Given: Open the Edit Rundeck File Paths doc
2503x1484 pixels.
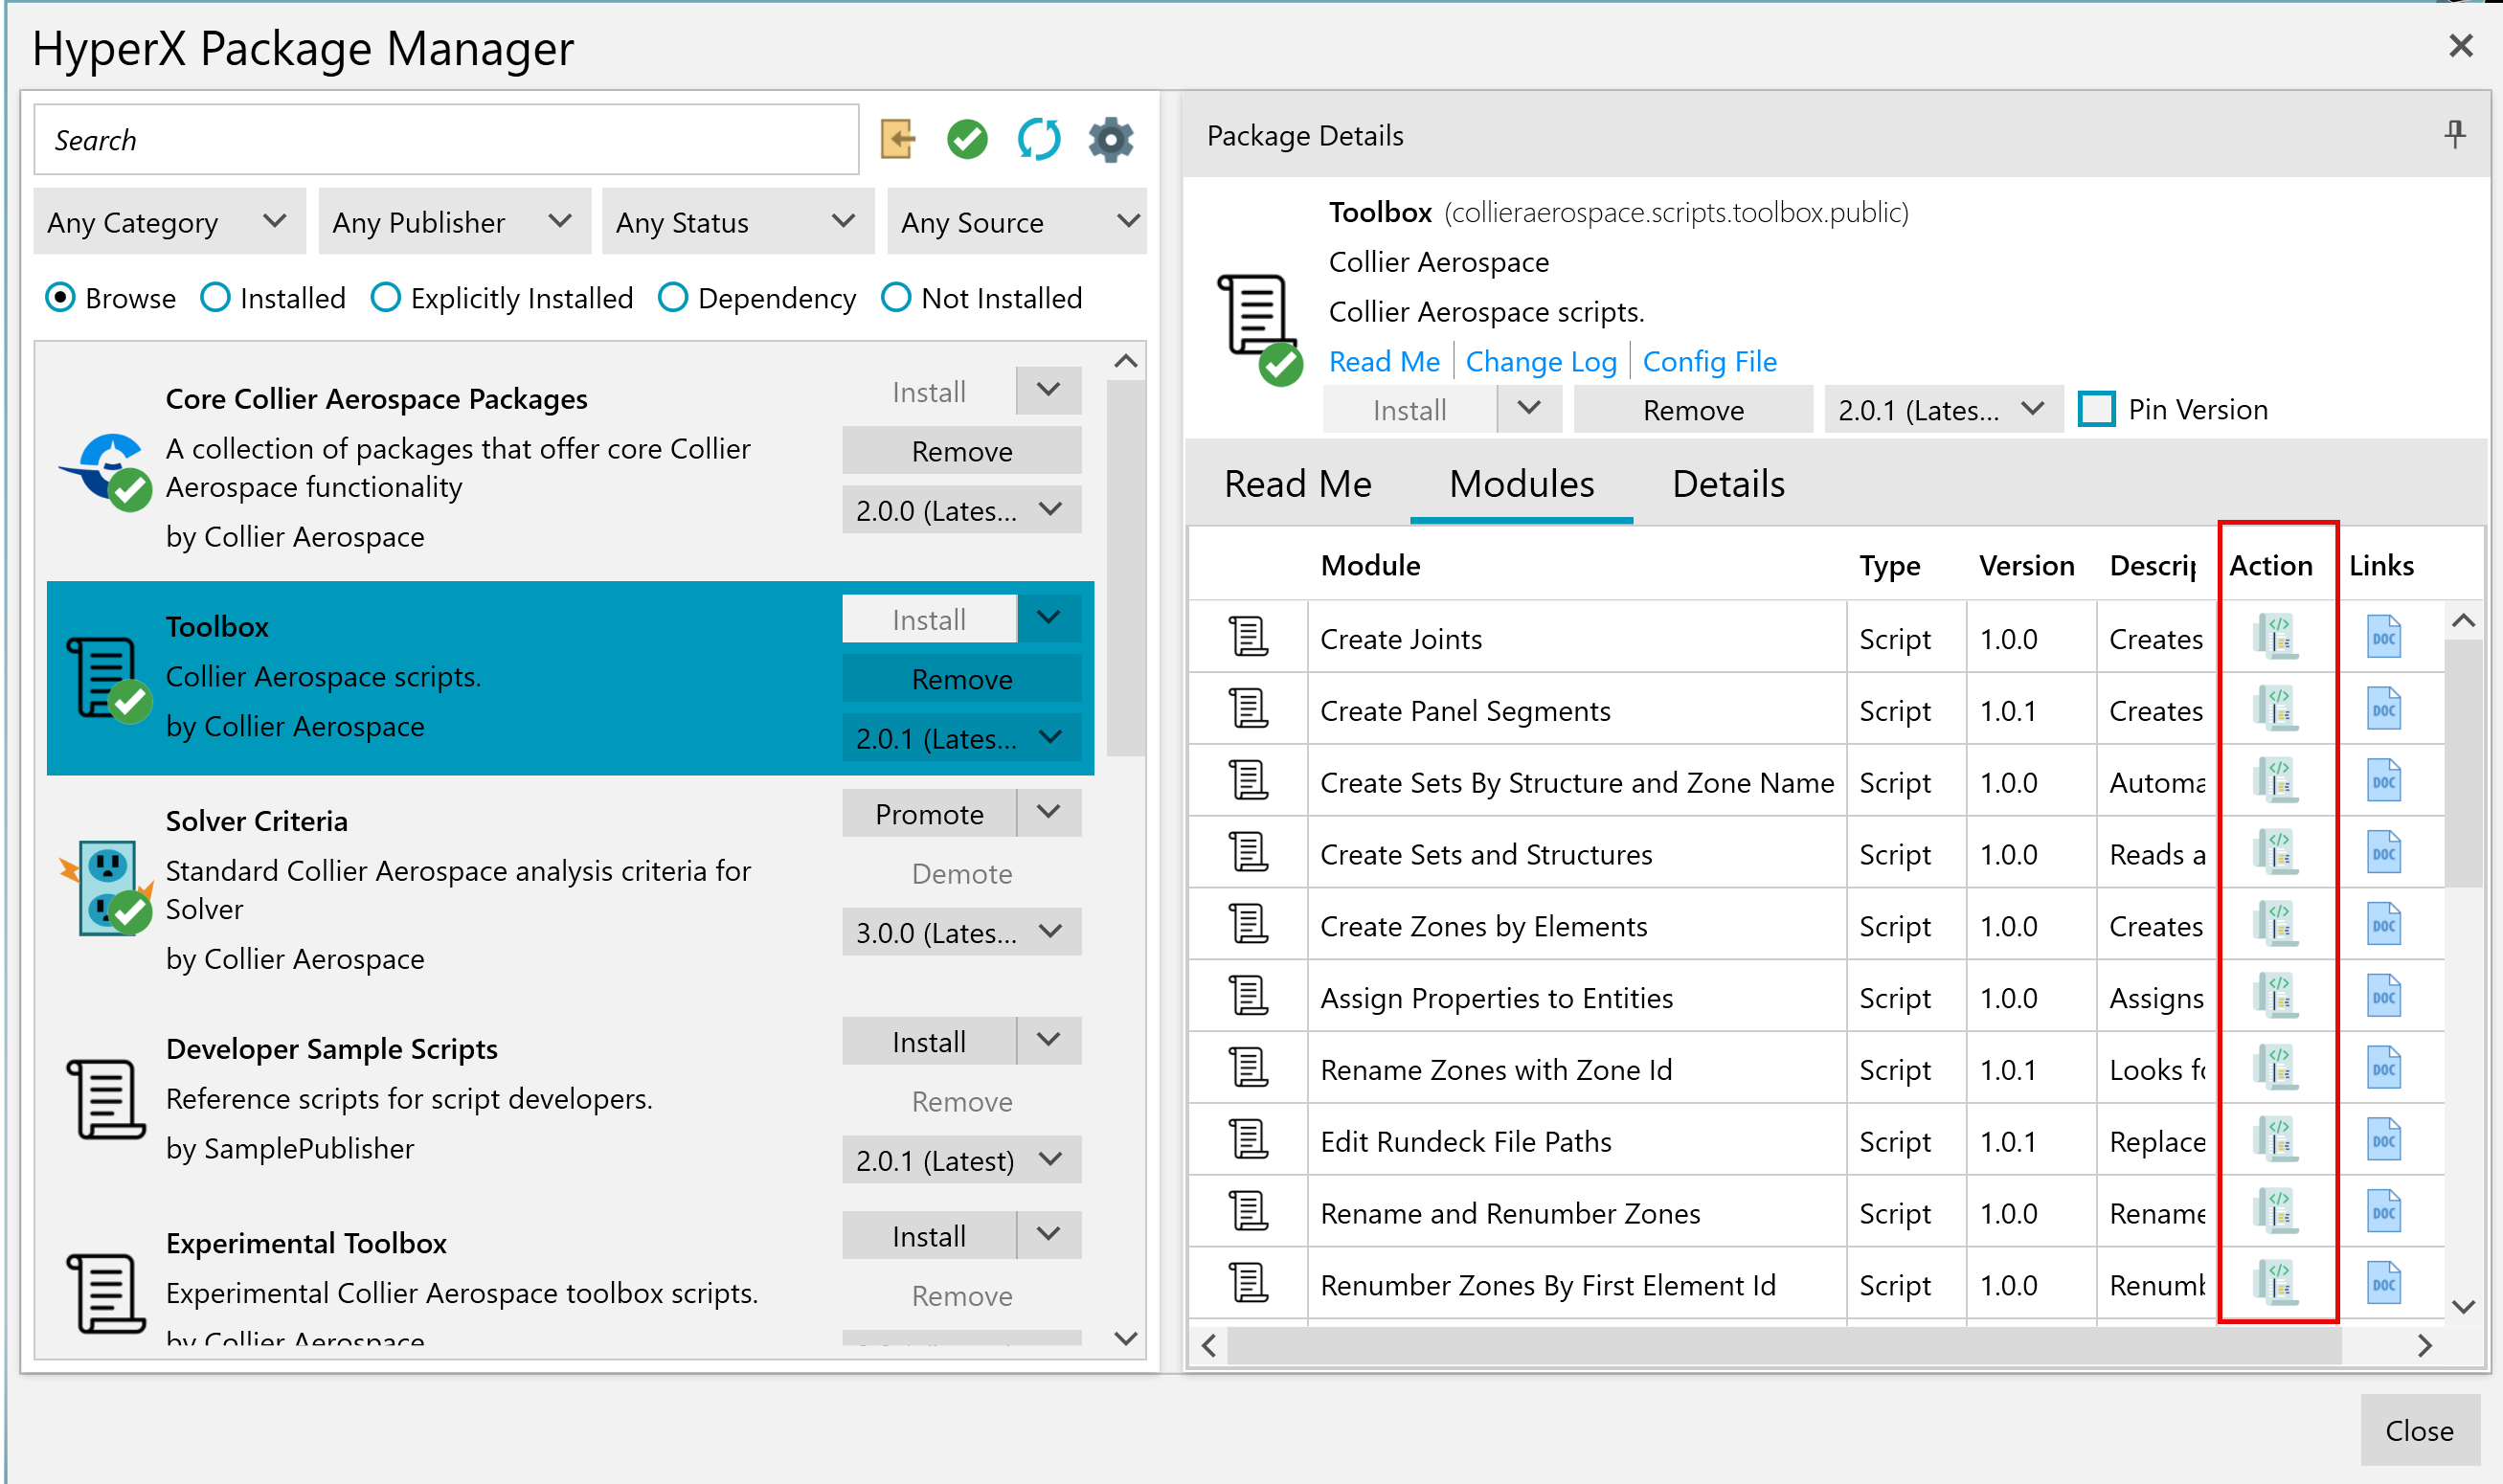Looking at the screenshot, I should [2384, 1141].
